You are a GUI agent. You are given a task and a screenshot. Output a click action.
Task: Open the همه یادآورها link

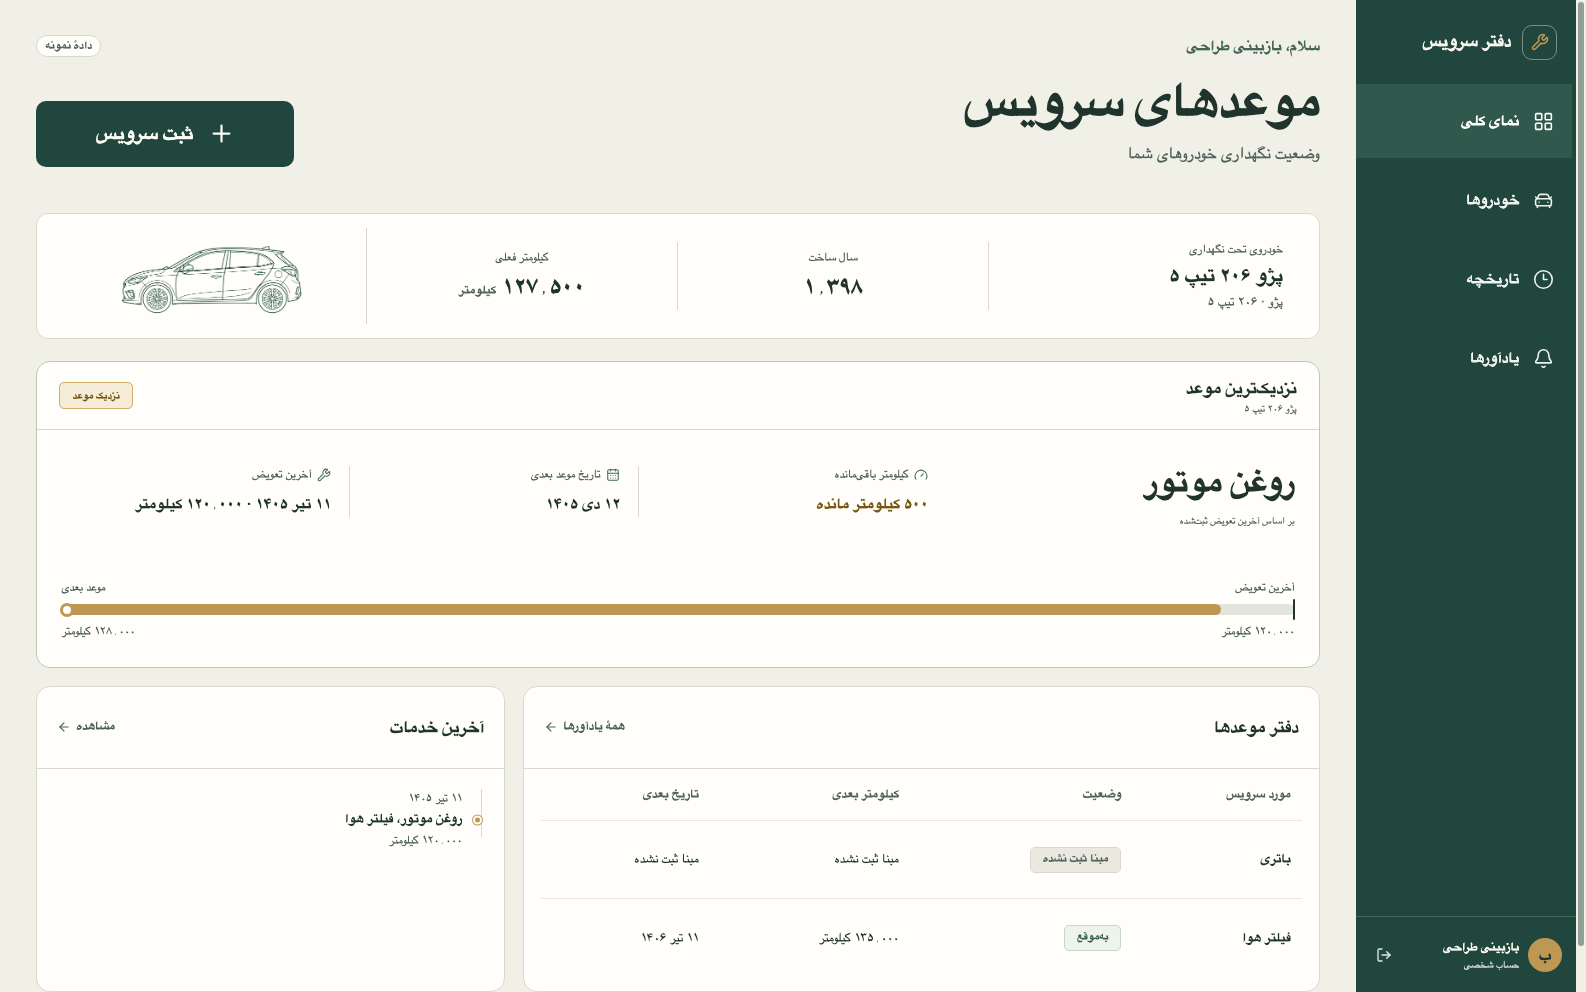(585, 726)
